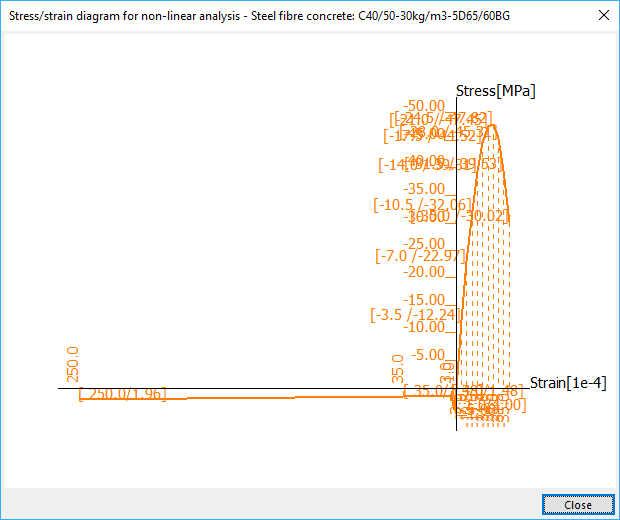The image size is (620, 520).
Task: Click the [-7.0 /-22.97] point label
Action: click(420, 256)
